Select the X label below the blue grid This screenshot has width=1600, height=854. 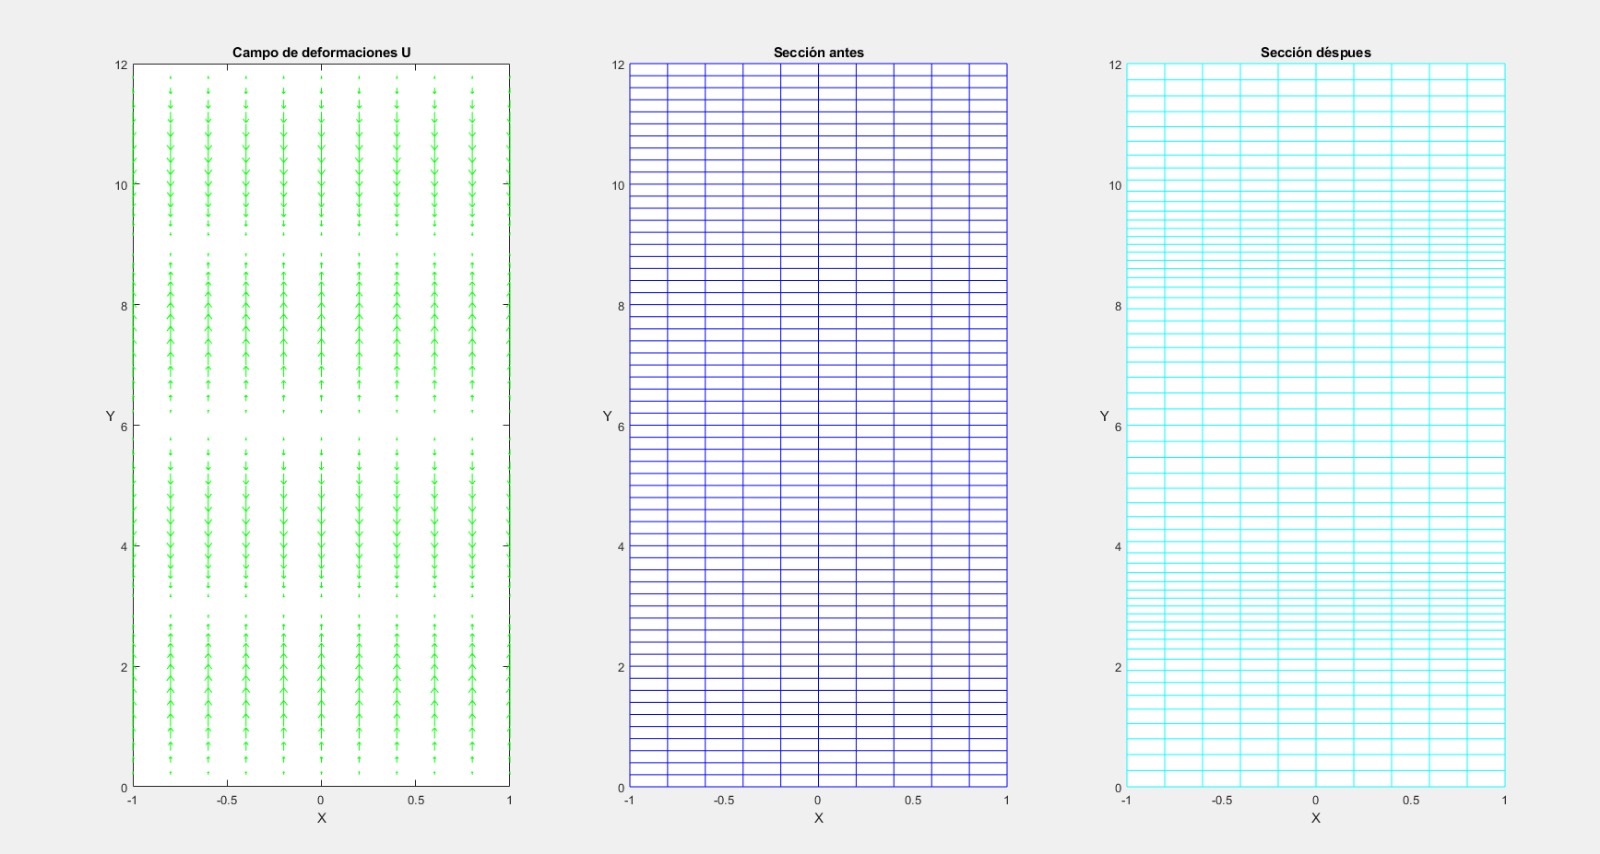click(x=818, y=818)
